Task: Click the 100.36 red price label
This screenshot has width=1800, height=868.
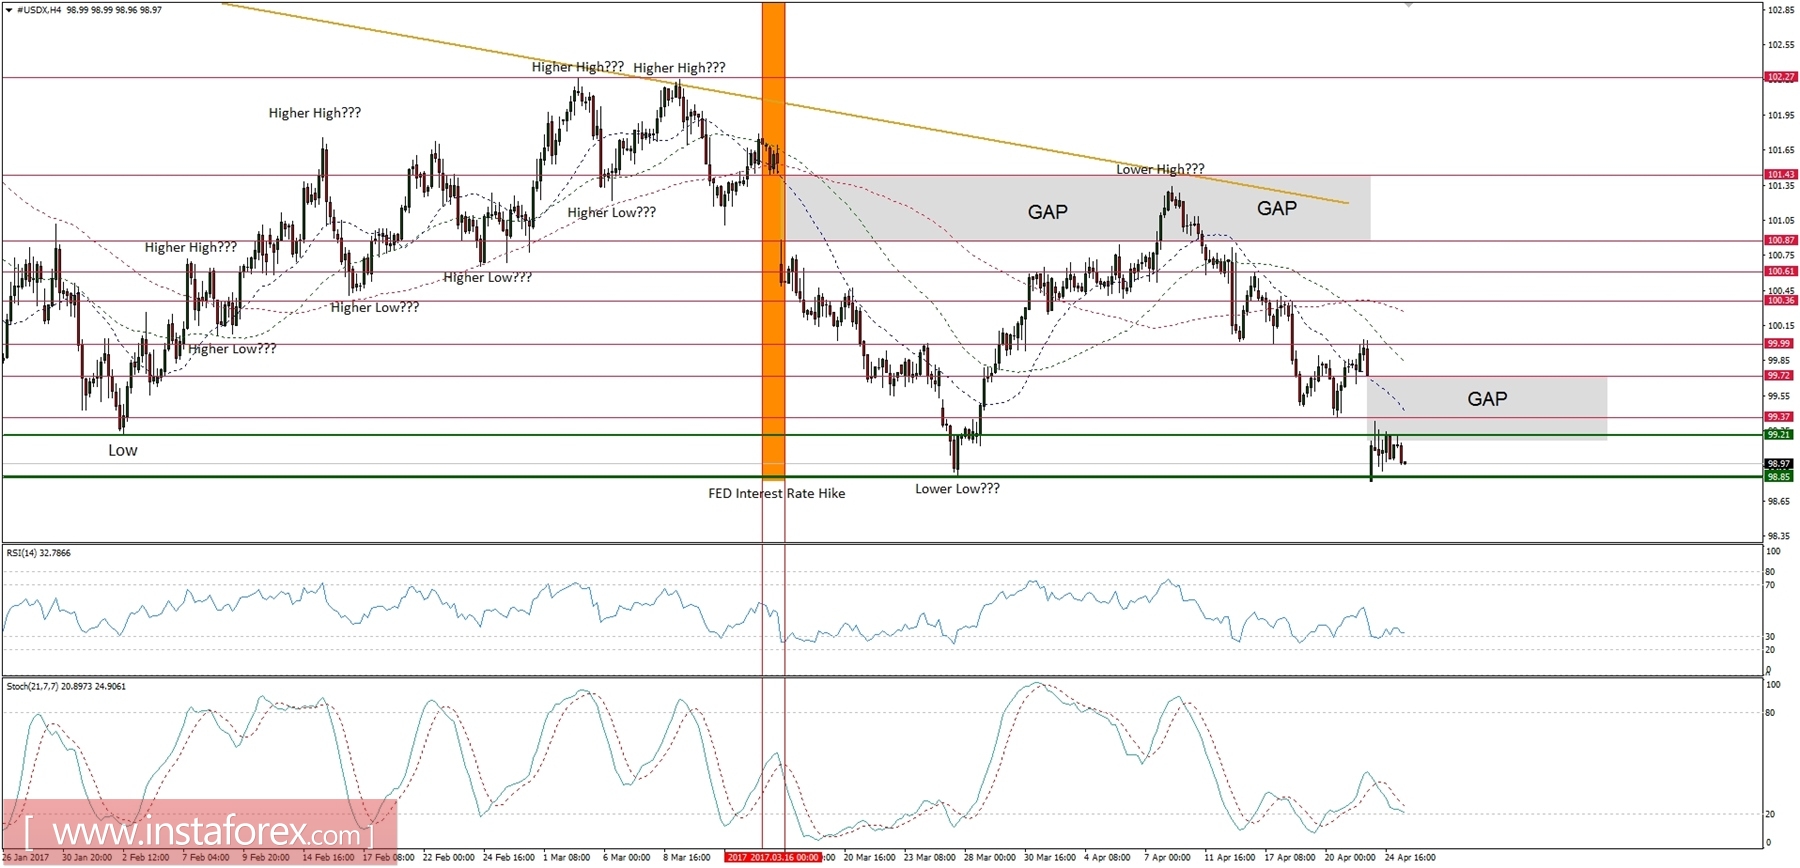Action: coord(1780,300)
